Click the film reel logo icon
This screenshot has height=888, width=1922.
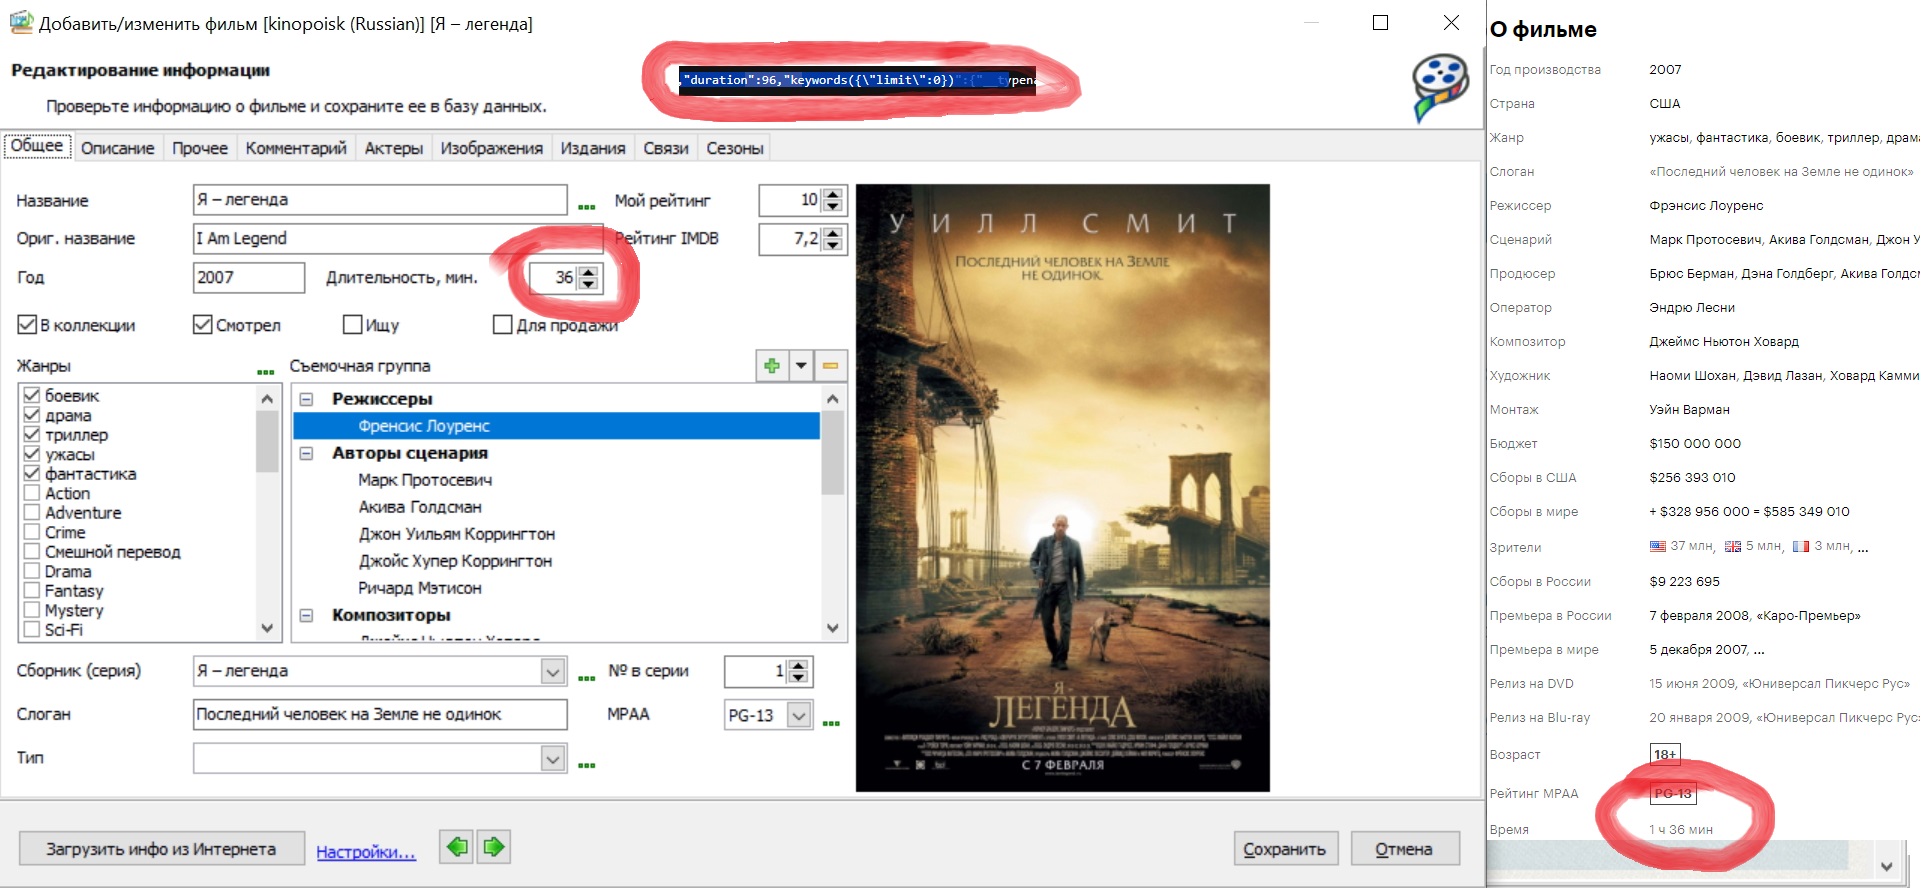[1440, 88]
